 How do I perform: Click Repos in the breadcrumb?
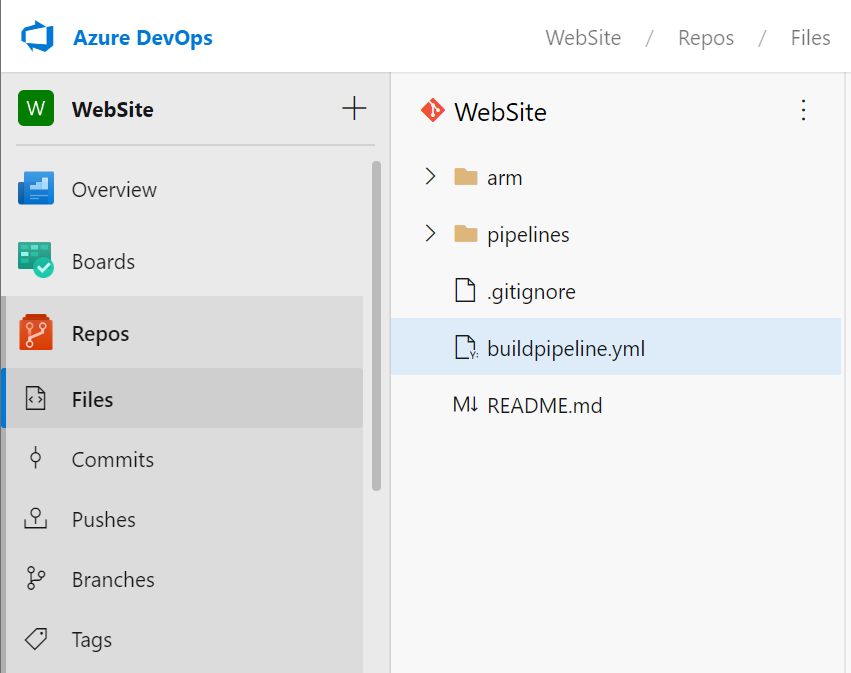pos(705,38)
